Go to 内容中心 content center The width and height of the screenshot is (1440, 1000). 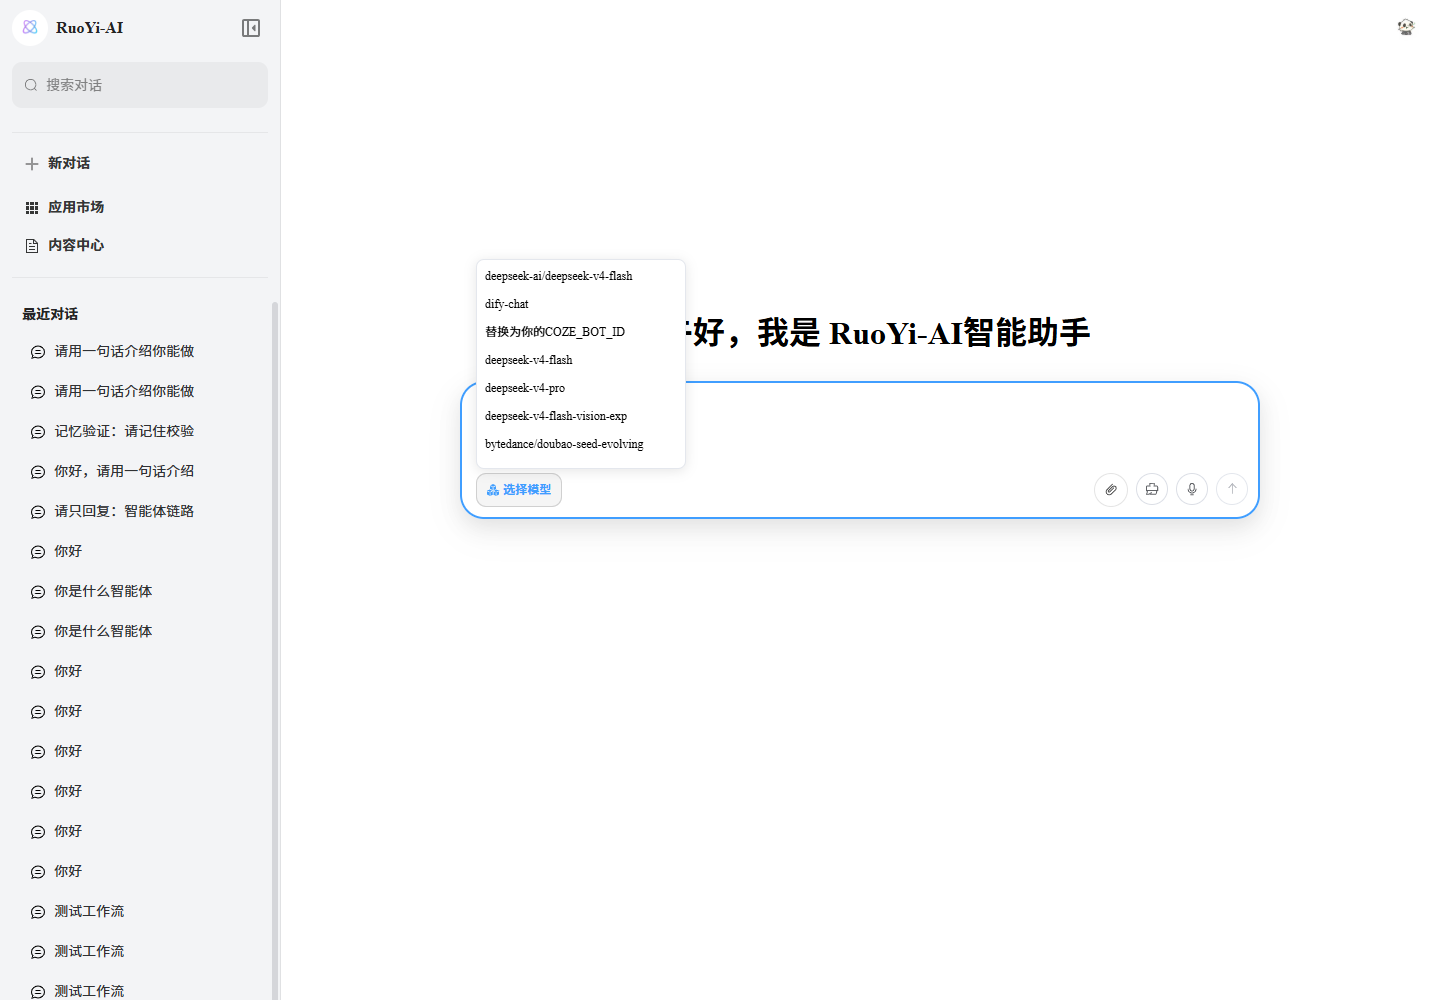[140, 245]
